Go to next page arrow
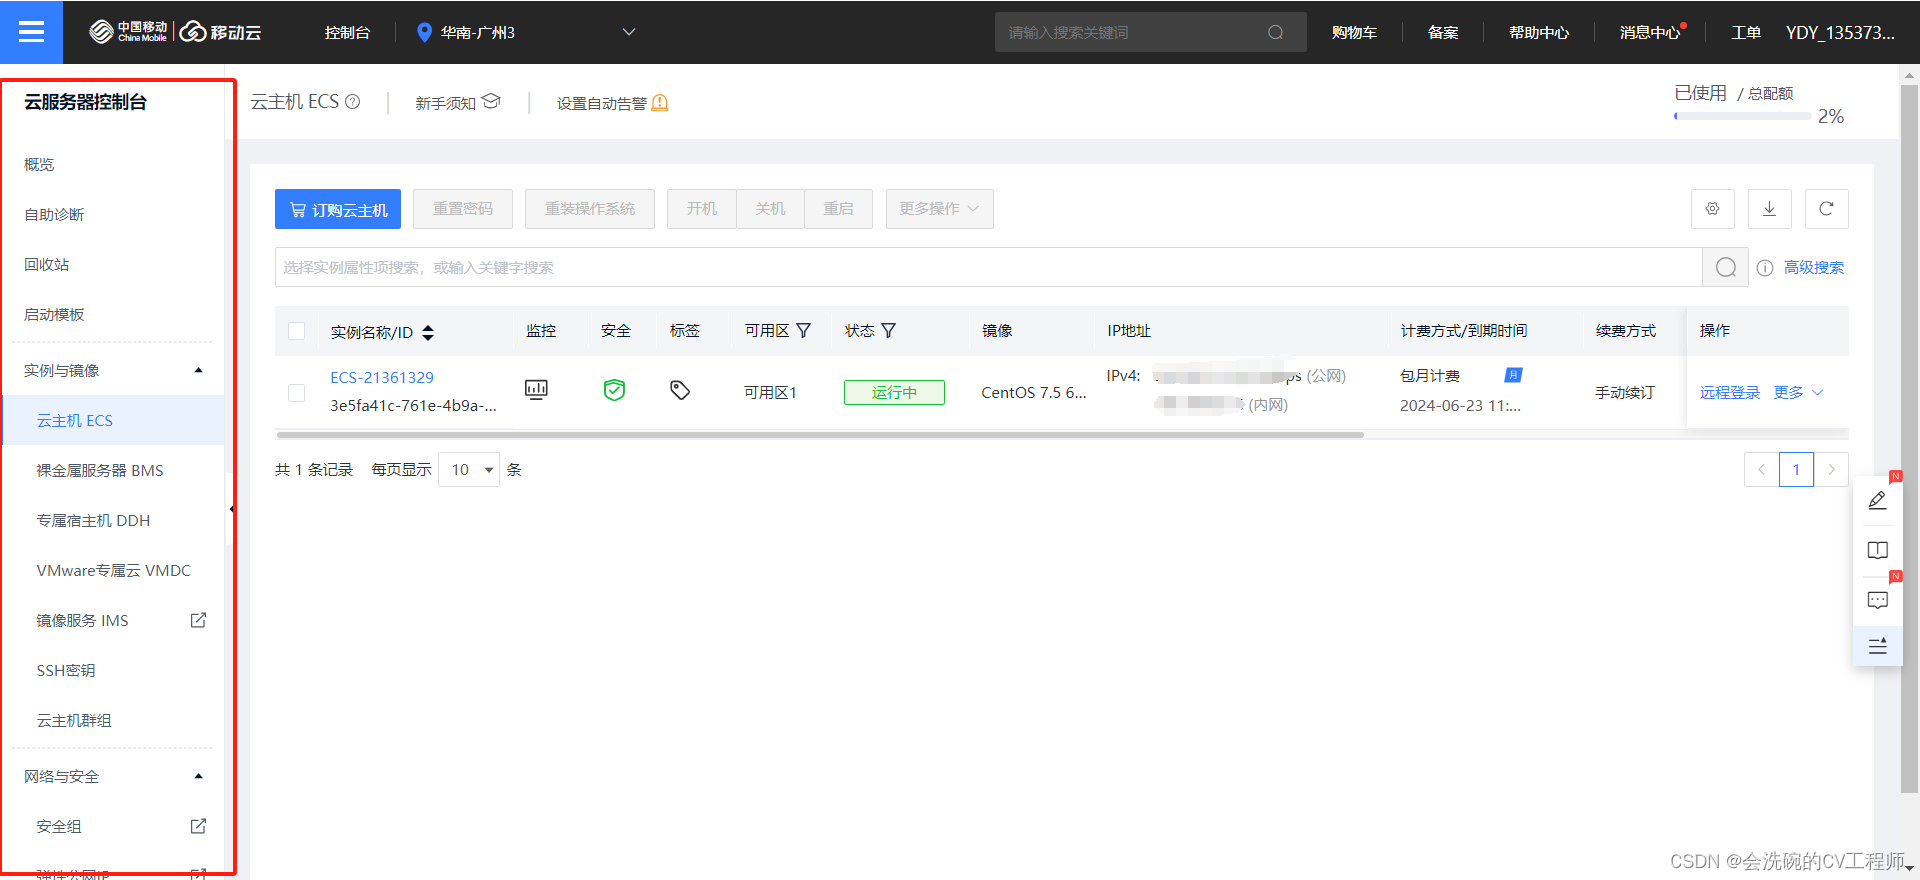The image size is (1920, 880). point(1831,469)
